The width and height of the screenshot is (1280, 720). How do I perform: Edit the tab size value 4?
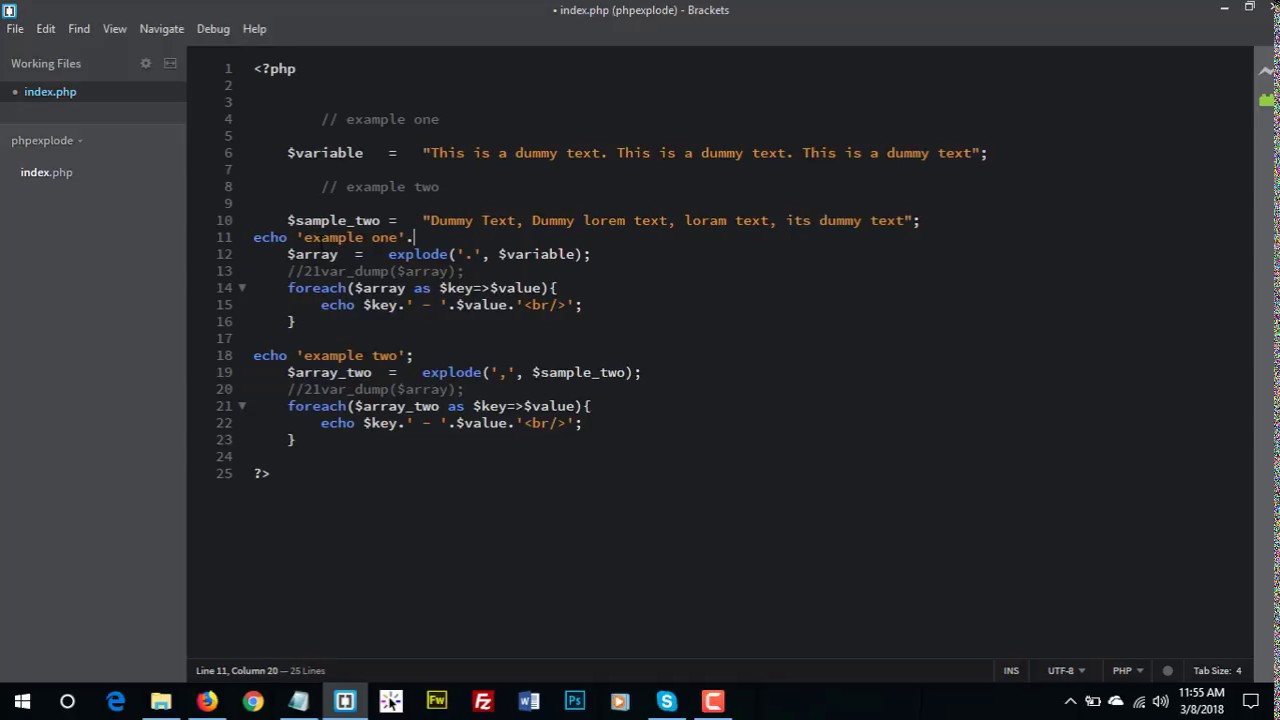1238,671
